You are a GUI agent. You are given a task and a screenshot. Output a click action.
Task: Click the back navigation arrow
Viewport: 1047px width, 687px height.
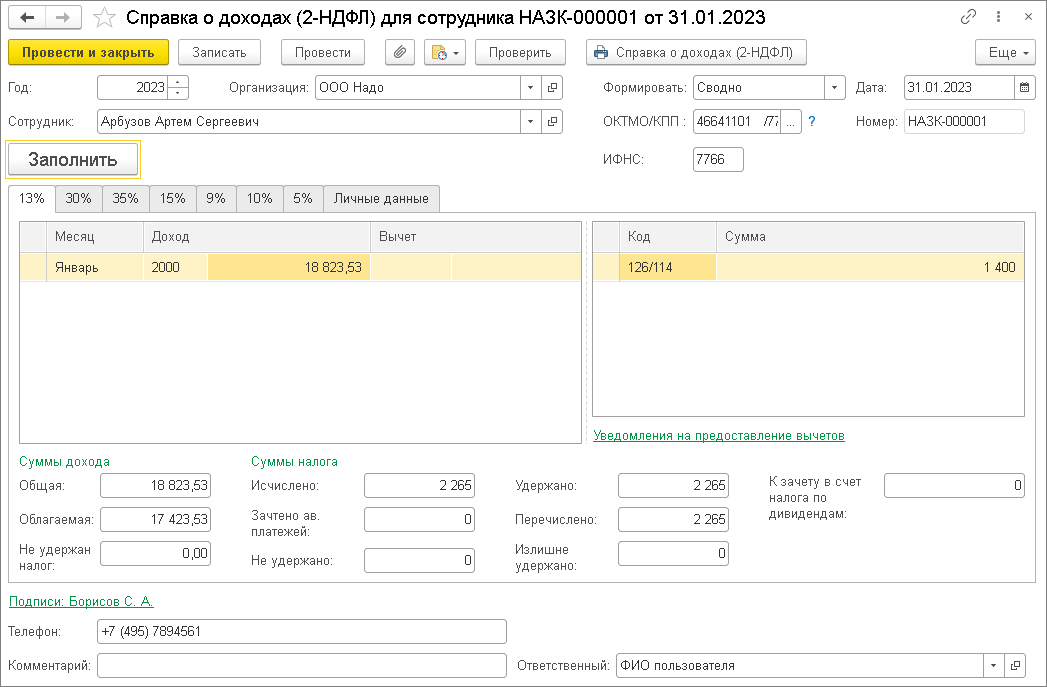pos(27,18)
